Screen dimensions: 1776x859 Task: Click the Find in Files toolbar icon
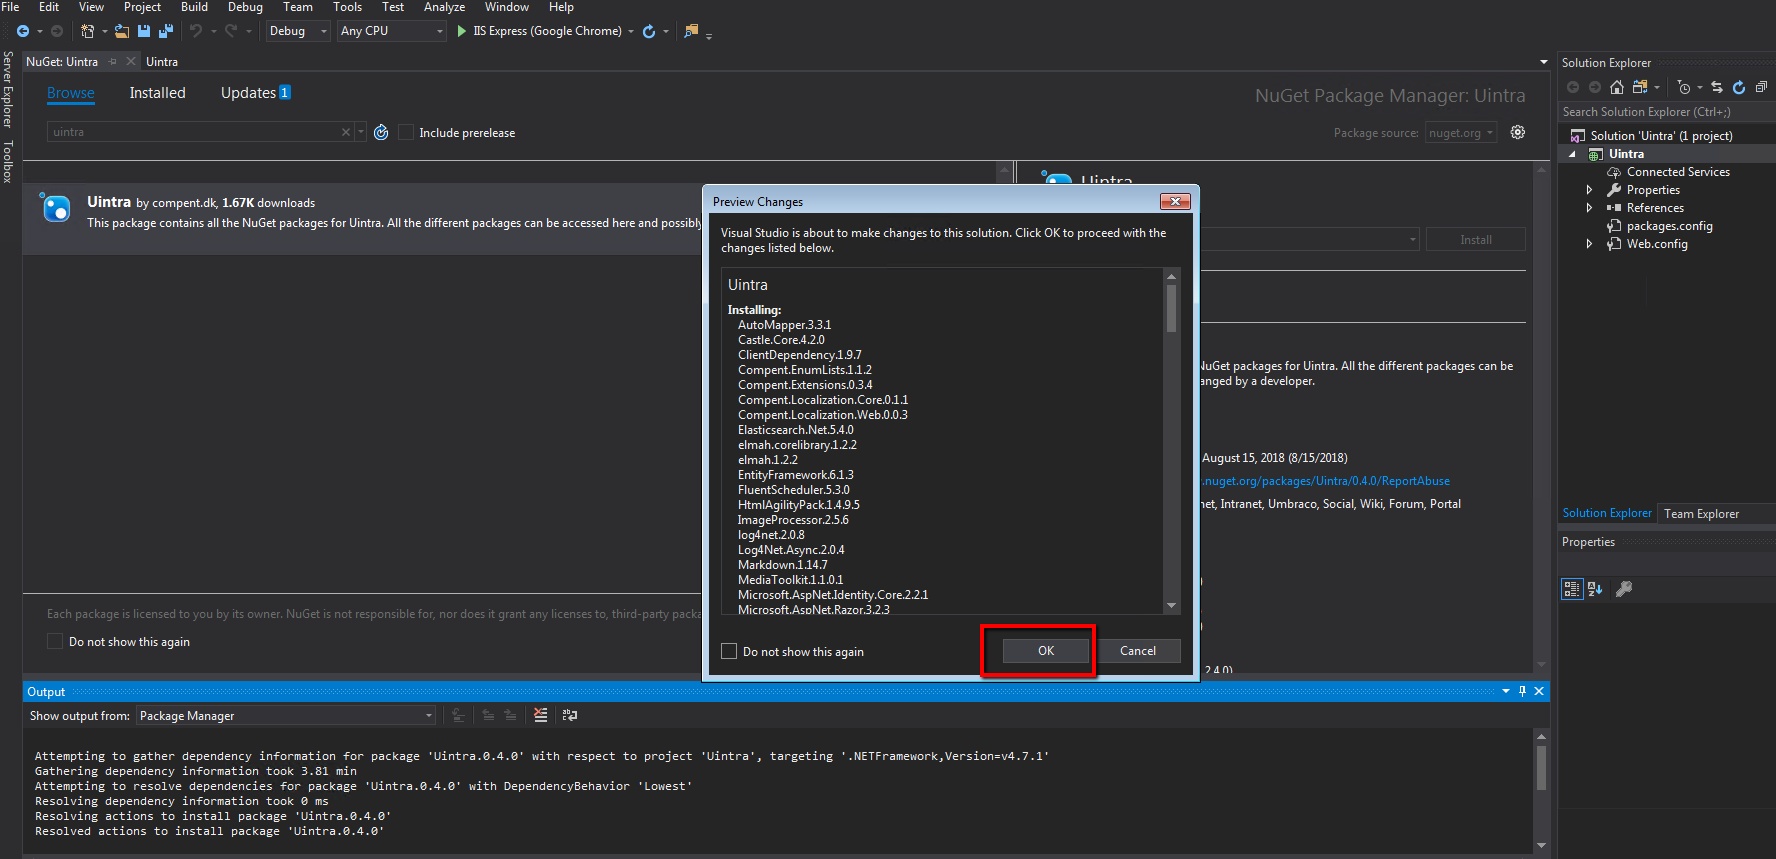[x=691, y=31]
